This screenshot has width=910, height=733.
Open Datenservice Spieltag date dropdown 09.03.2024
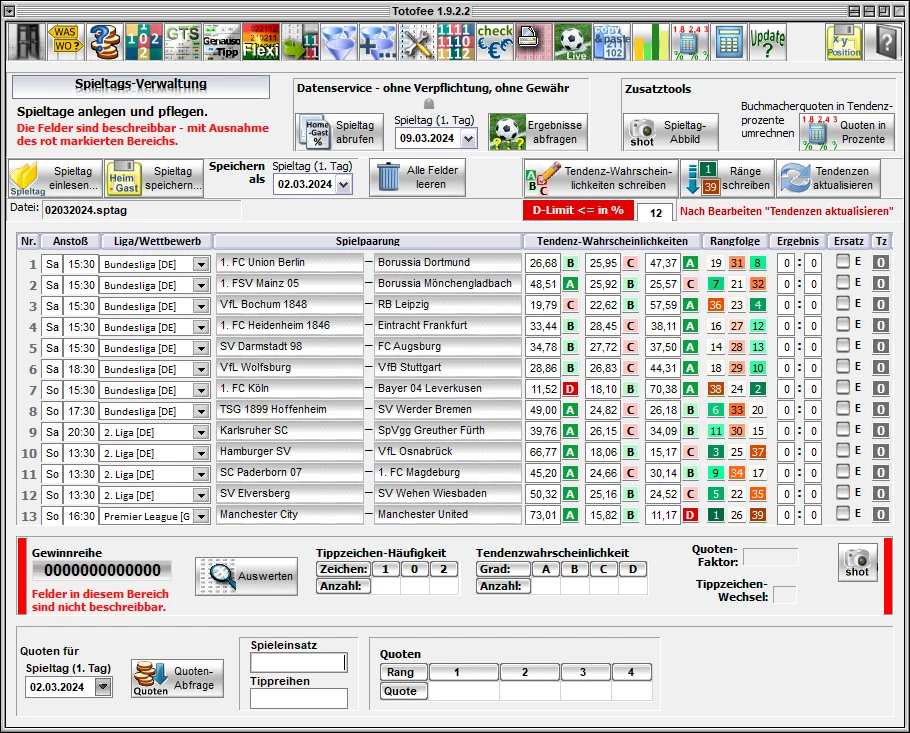tap(468, 139)
